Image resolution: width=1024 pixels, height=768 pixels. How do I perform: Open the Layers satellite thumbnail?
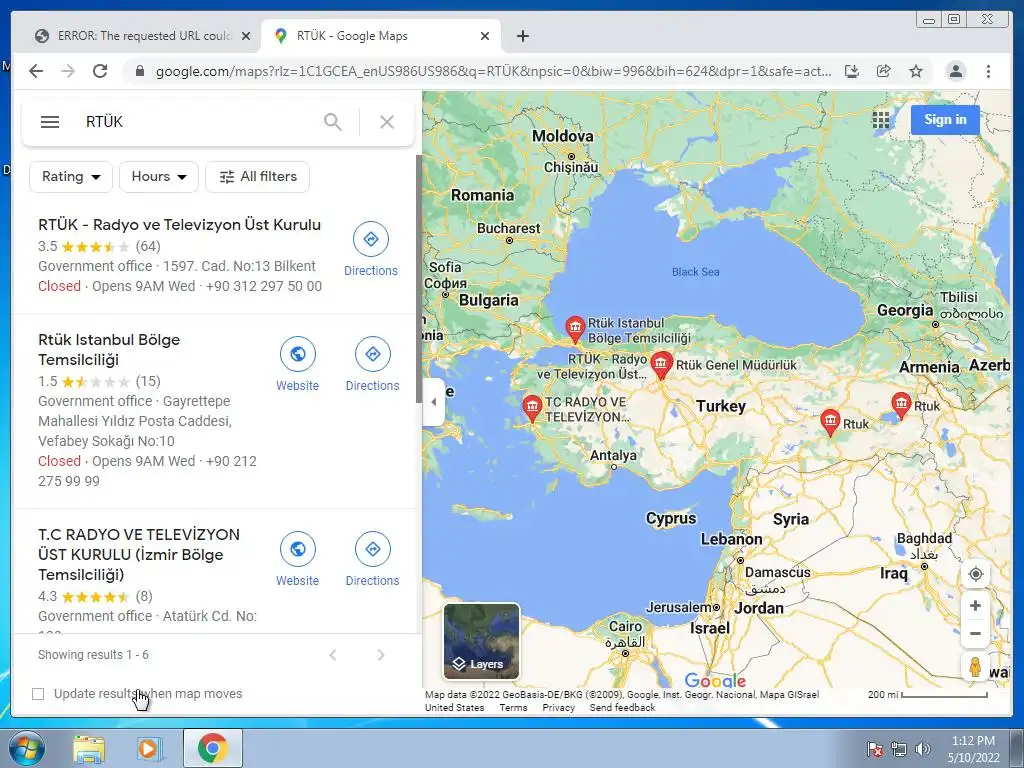coord(481,641)
